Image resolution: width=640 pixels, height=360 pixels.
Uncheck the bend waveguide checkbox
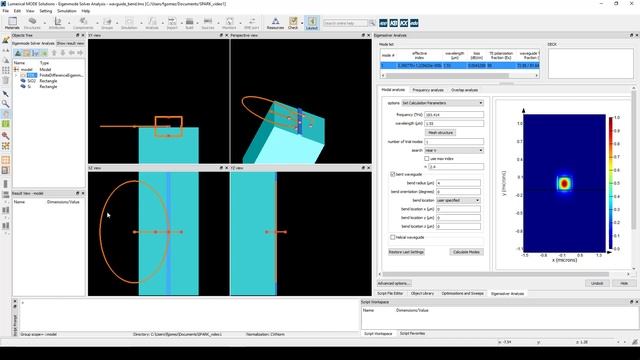(x=393, y=174)
